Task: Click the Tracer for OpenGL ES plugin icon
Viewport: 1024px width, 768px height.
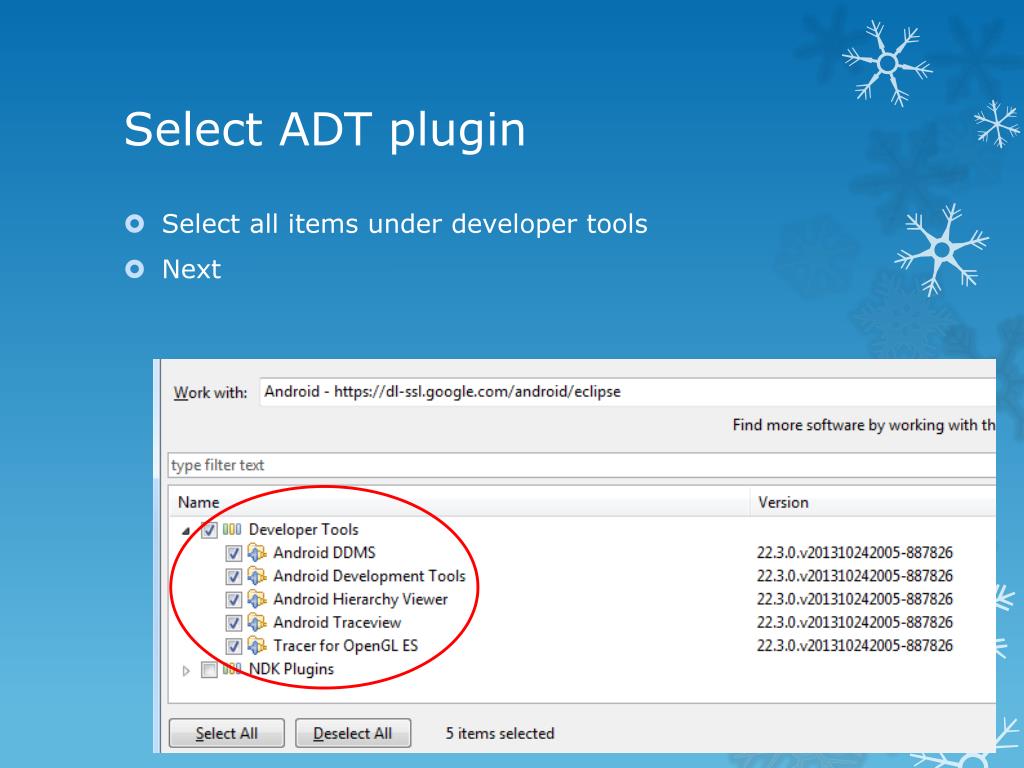Action: coord(257,646)
